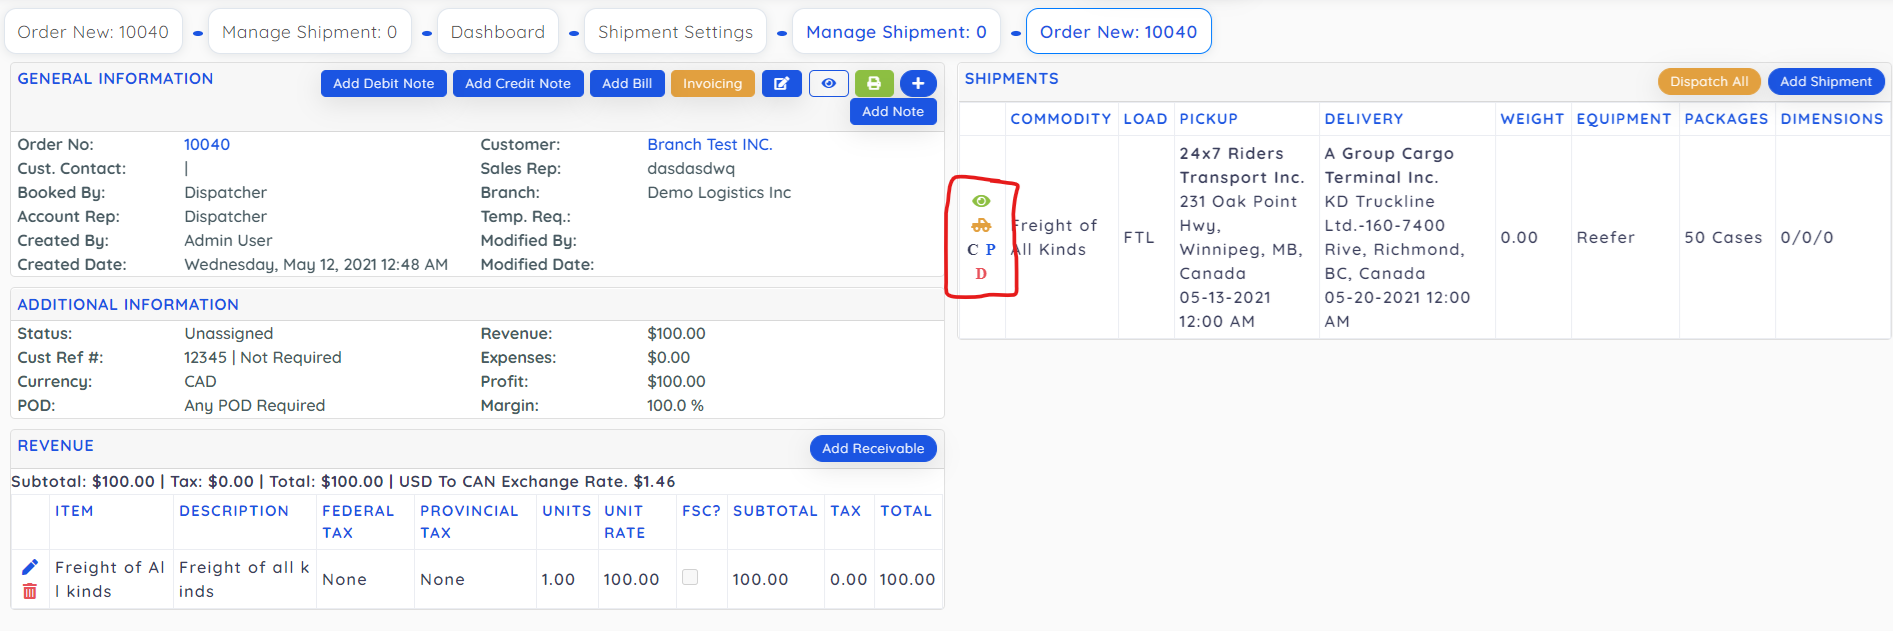Open the Branch Test INC. customer link

(x=710, y=145)
